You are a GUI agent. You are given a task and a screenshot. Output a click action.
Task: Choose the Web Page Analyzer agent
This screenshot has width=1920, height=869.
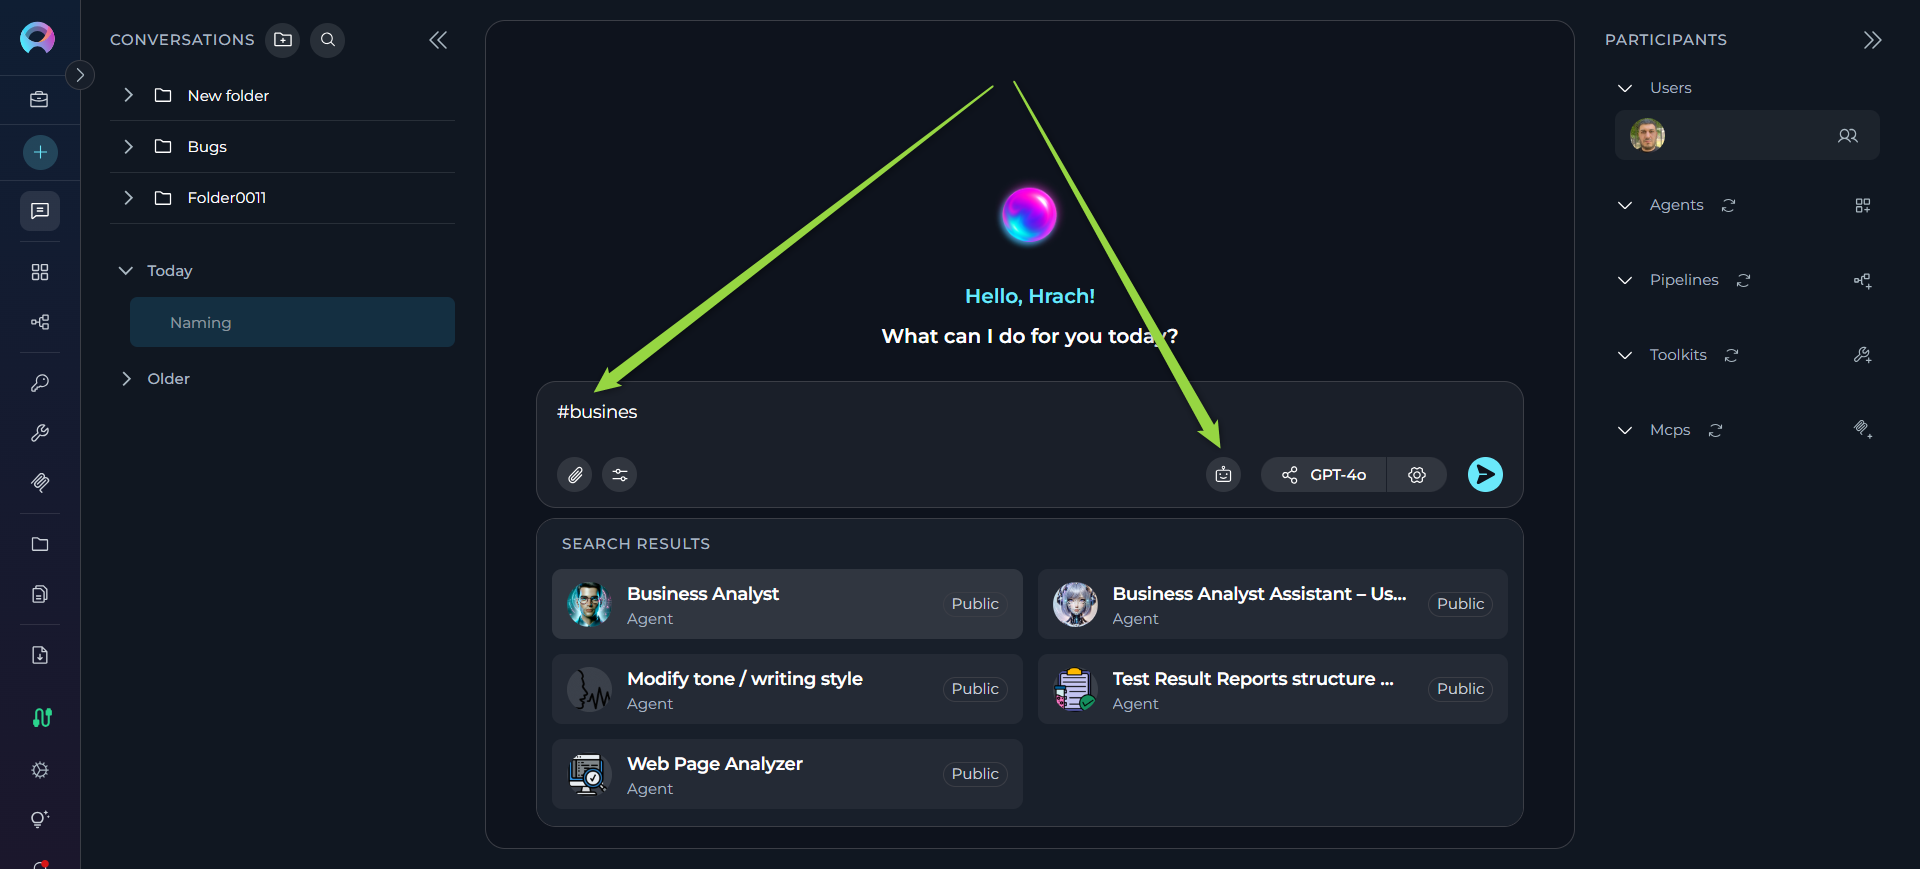tap(787, 774)
